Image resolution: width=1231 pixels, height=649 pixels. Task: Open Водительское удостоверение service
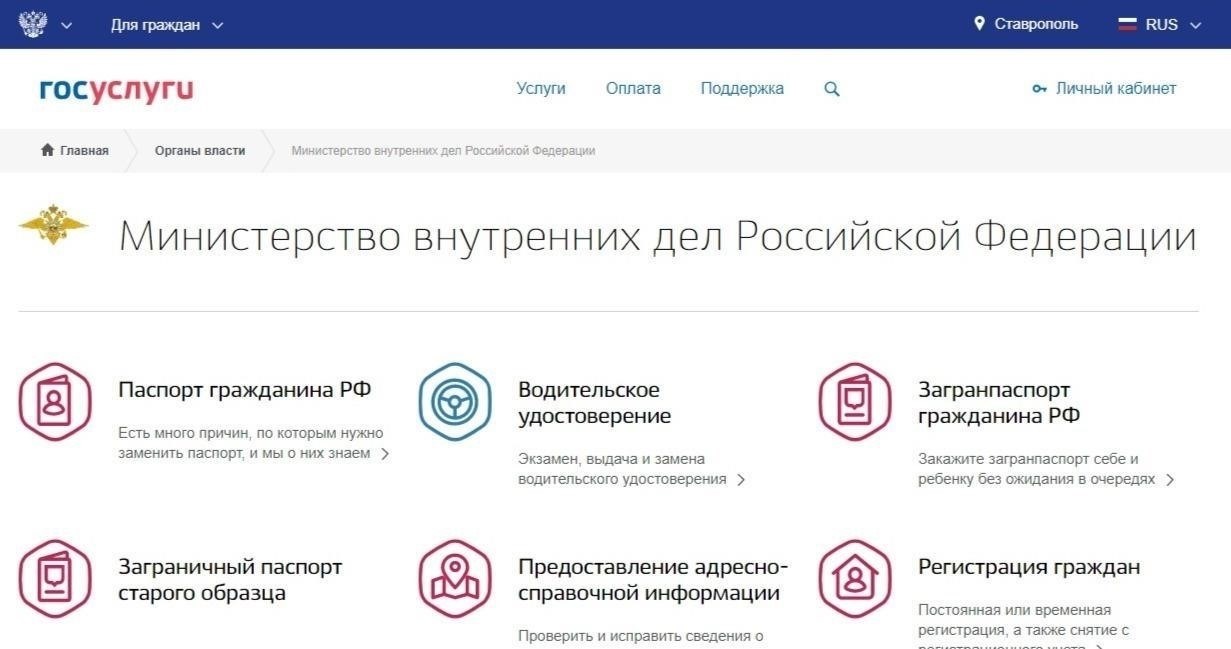click(594, 403)
